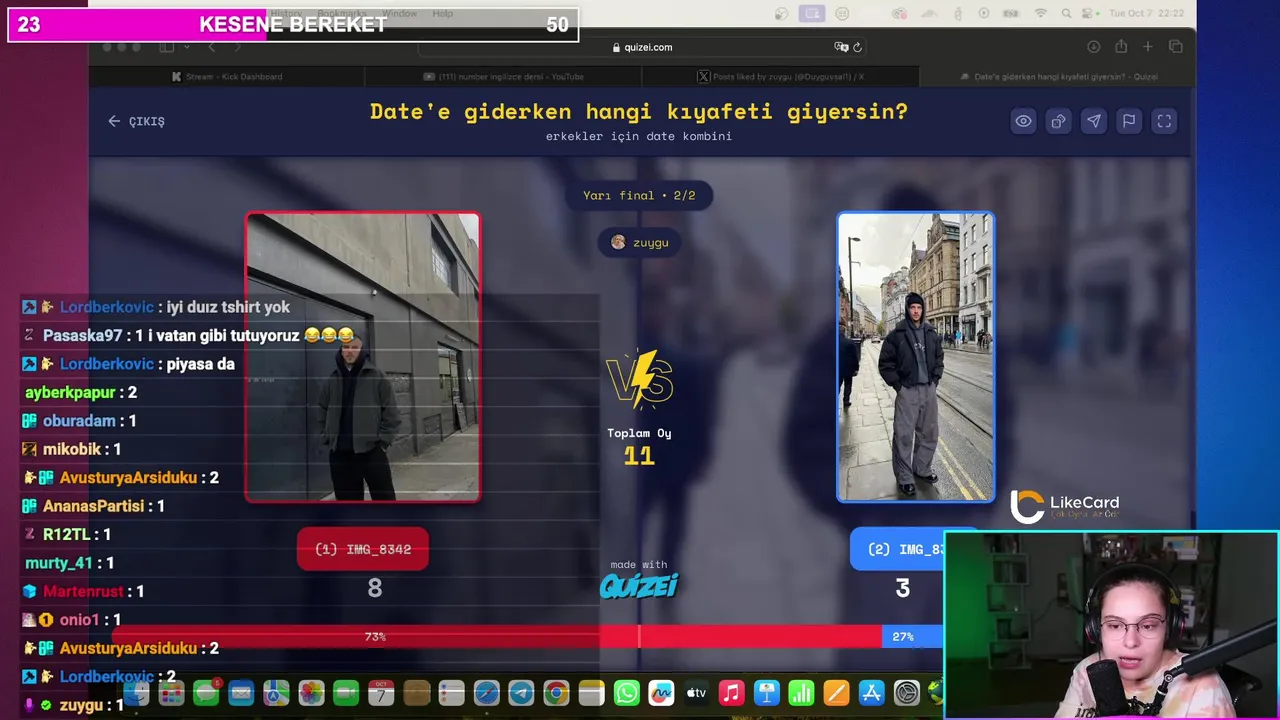
Task: Click the Yarı final 2/2 round label
Action: pos(639,195)
